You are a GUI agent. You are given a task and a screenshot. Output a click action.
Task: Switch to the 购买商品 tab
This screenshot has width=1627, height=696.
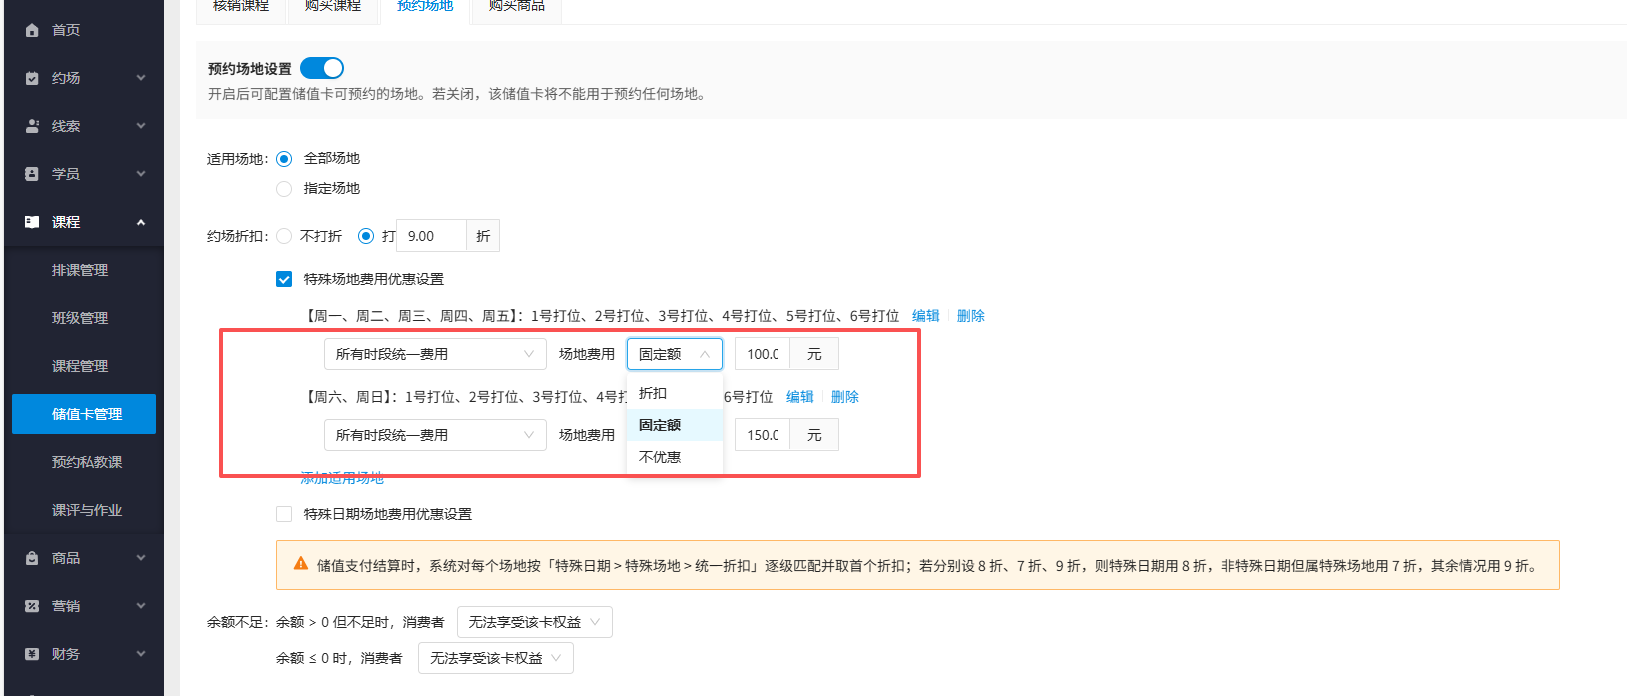(517, 6)
